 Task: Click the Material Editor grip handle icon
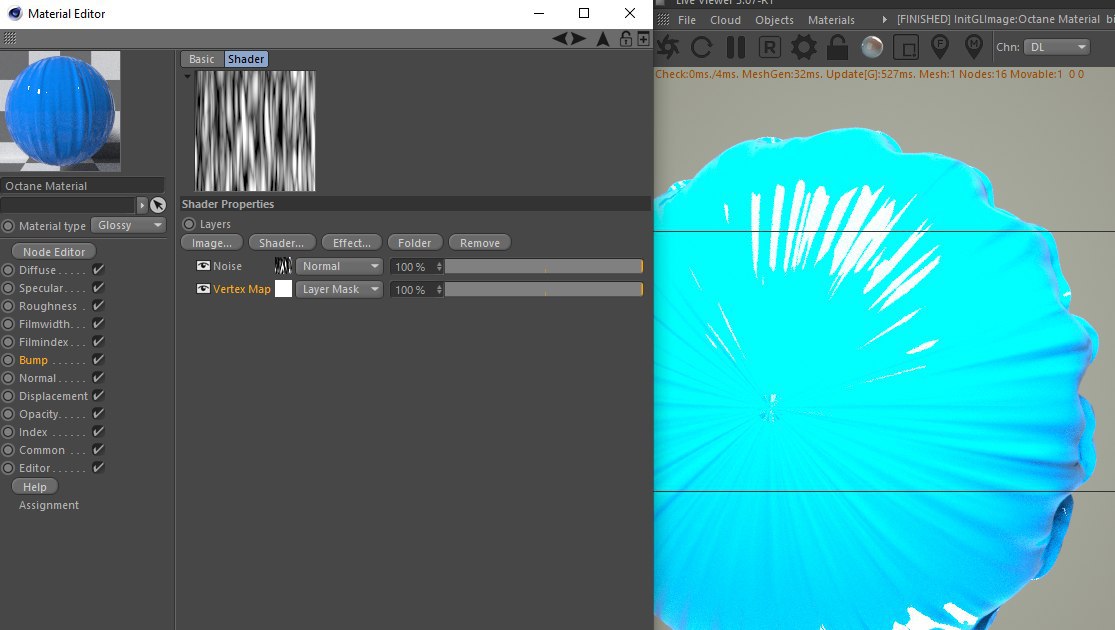(9, 39)
